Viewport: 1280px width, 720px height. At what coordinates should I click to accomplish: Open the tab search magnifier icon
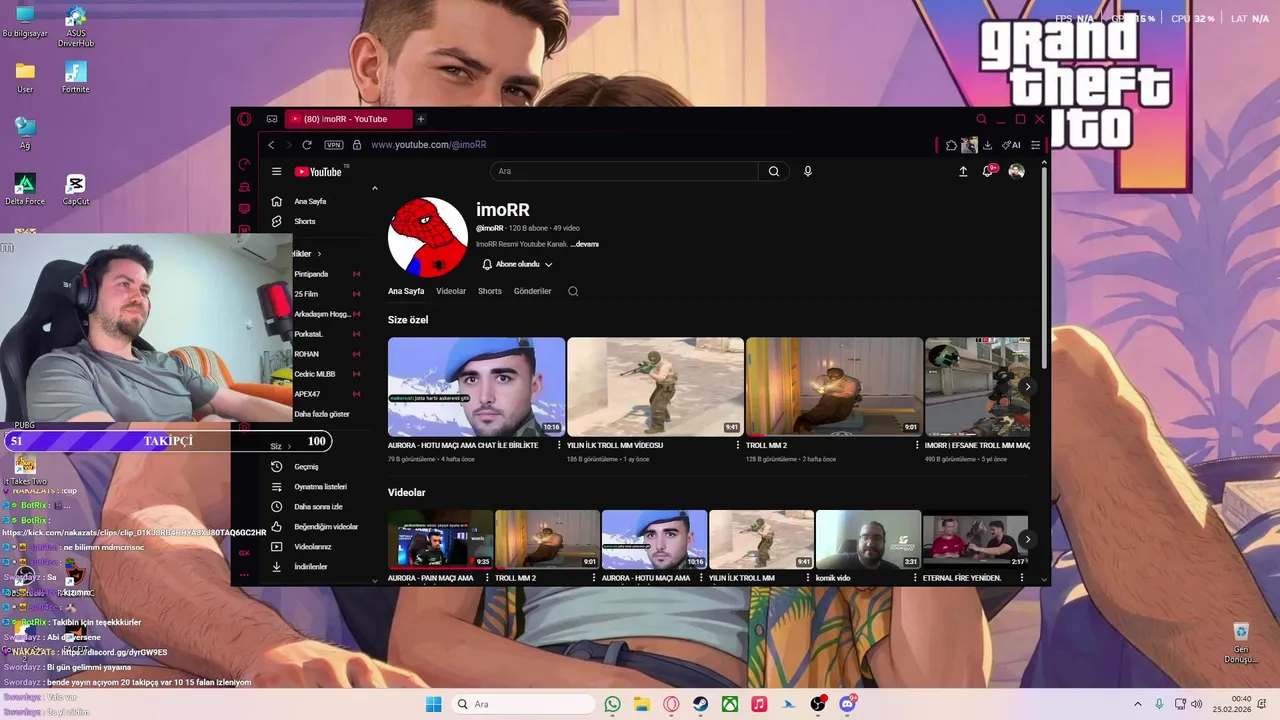(x=981, y=119)
